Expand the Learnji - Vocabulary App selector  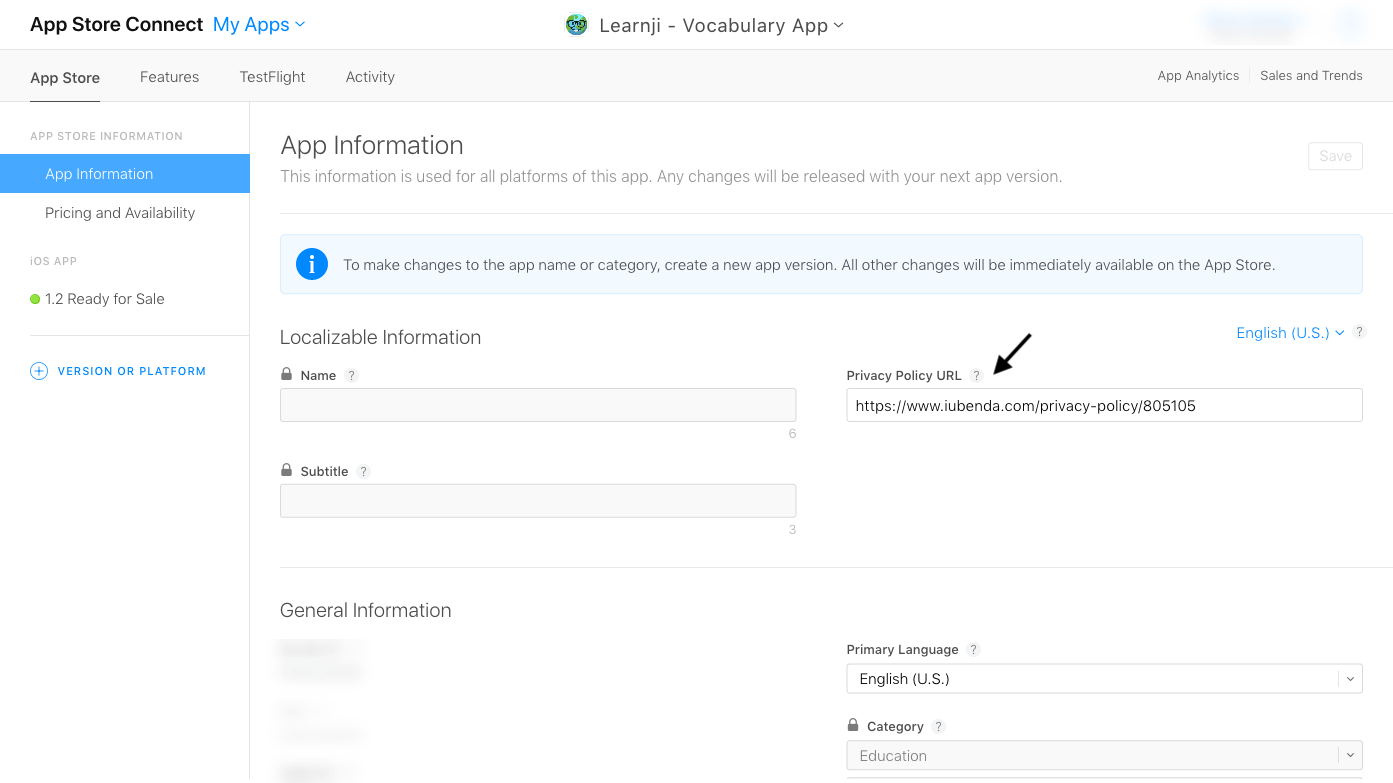pos(838,25)
